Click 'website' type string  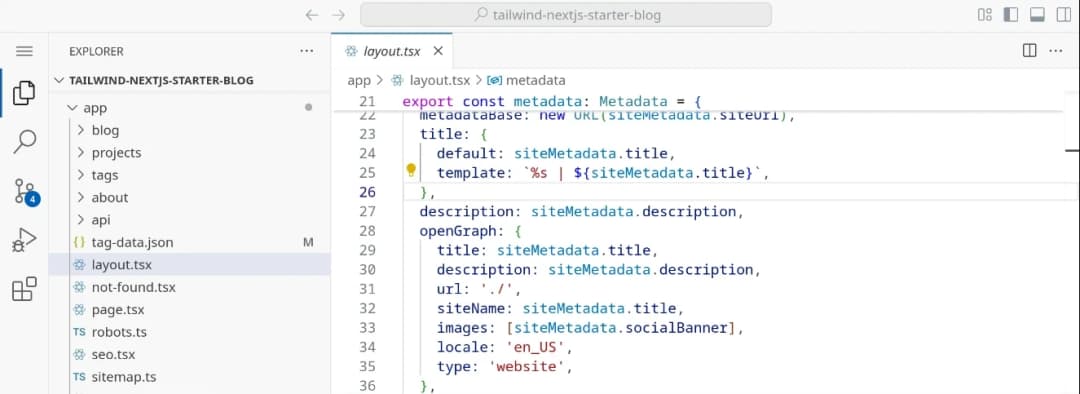click(x=526, y=366)
